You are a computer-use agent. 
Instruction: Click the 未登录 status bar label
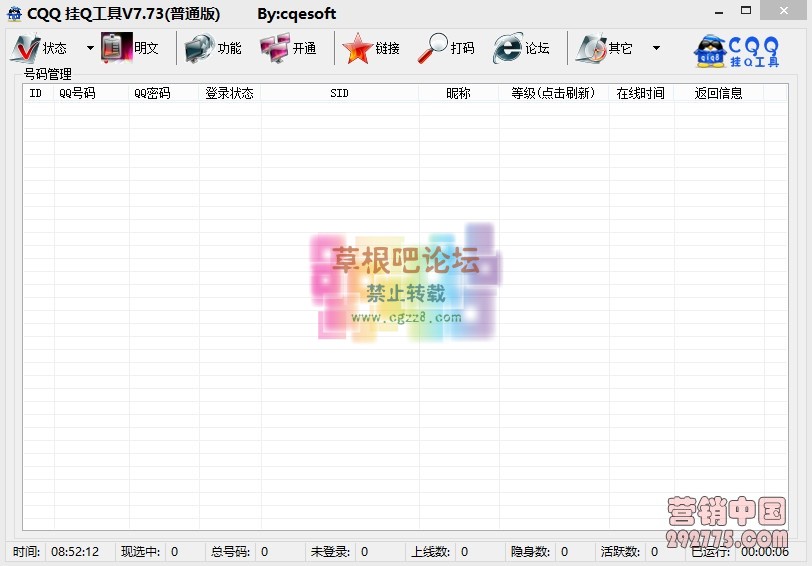click(330, 552)
